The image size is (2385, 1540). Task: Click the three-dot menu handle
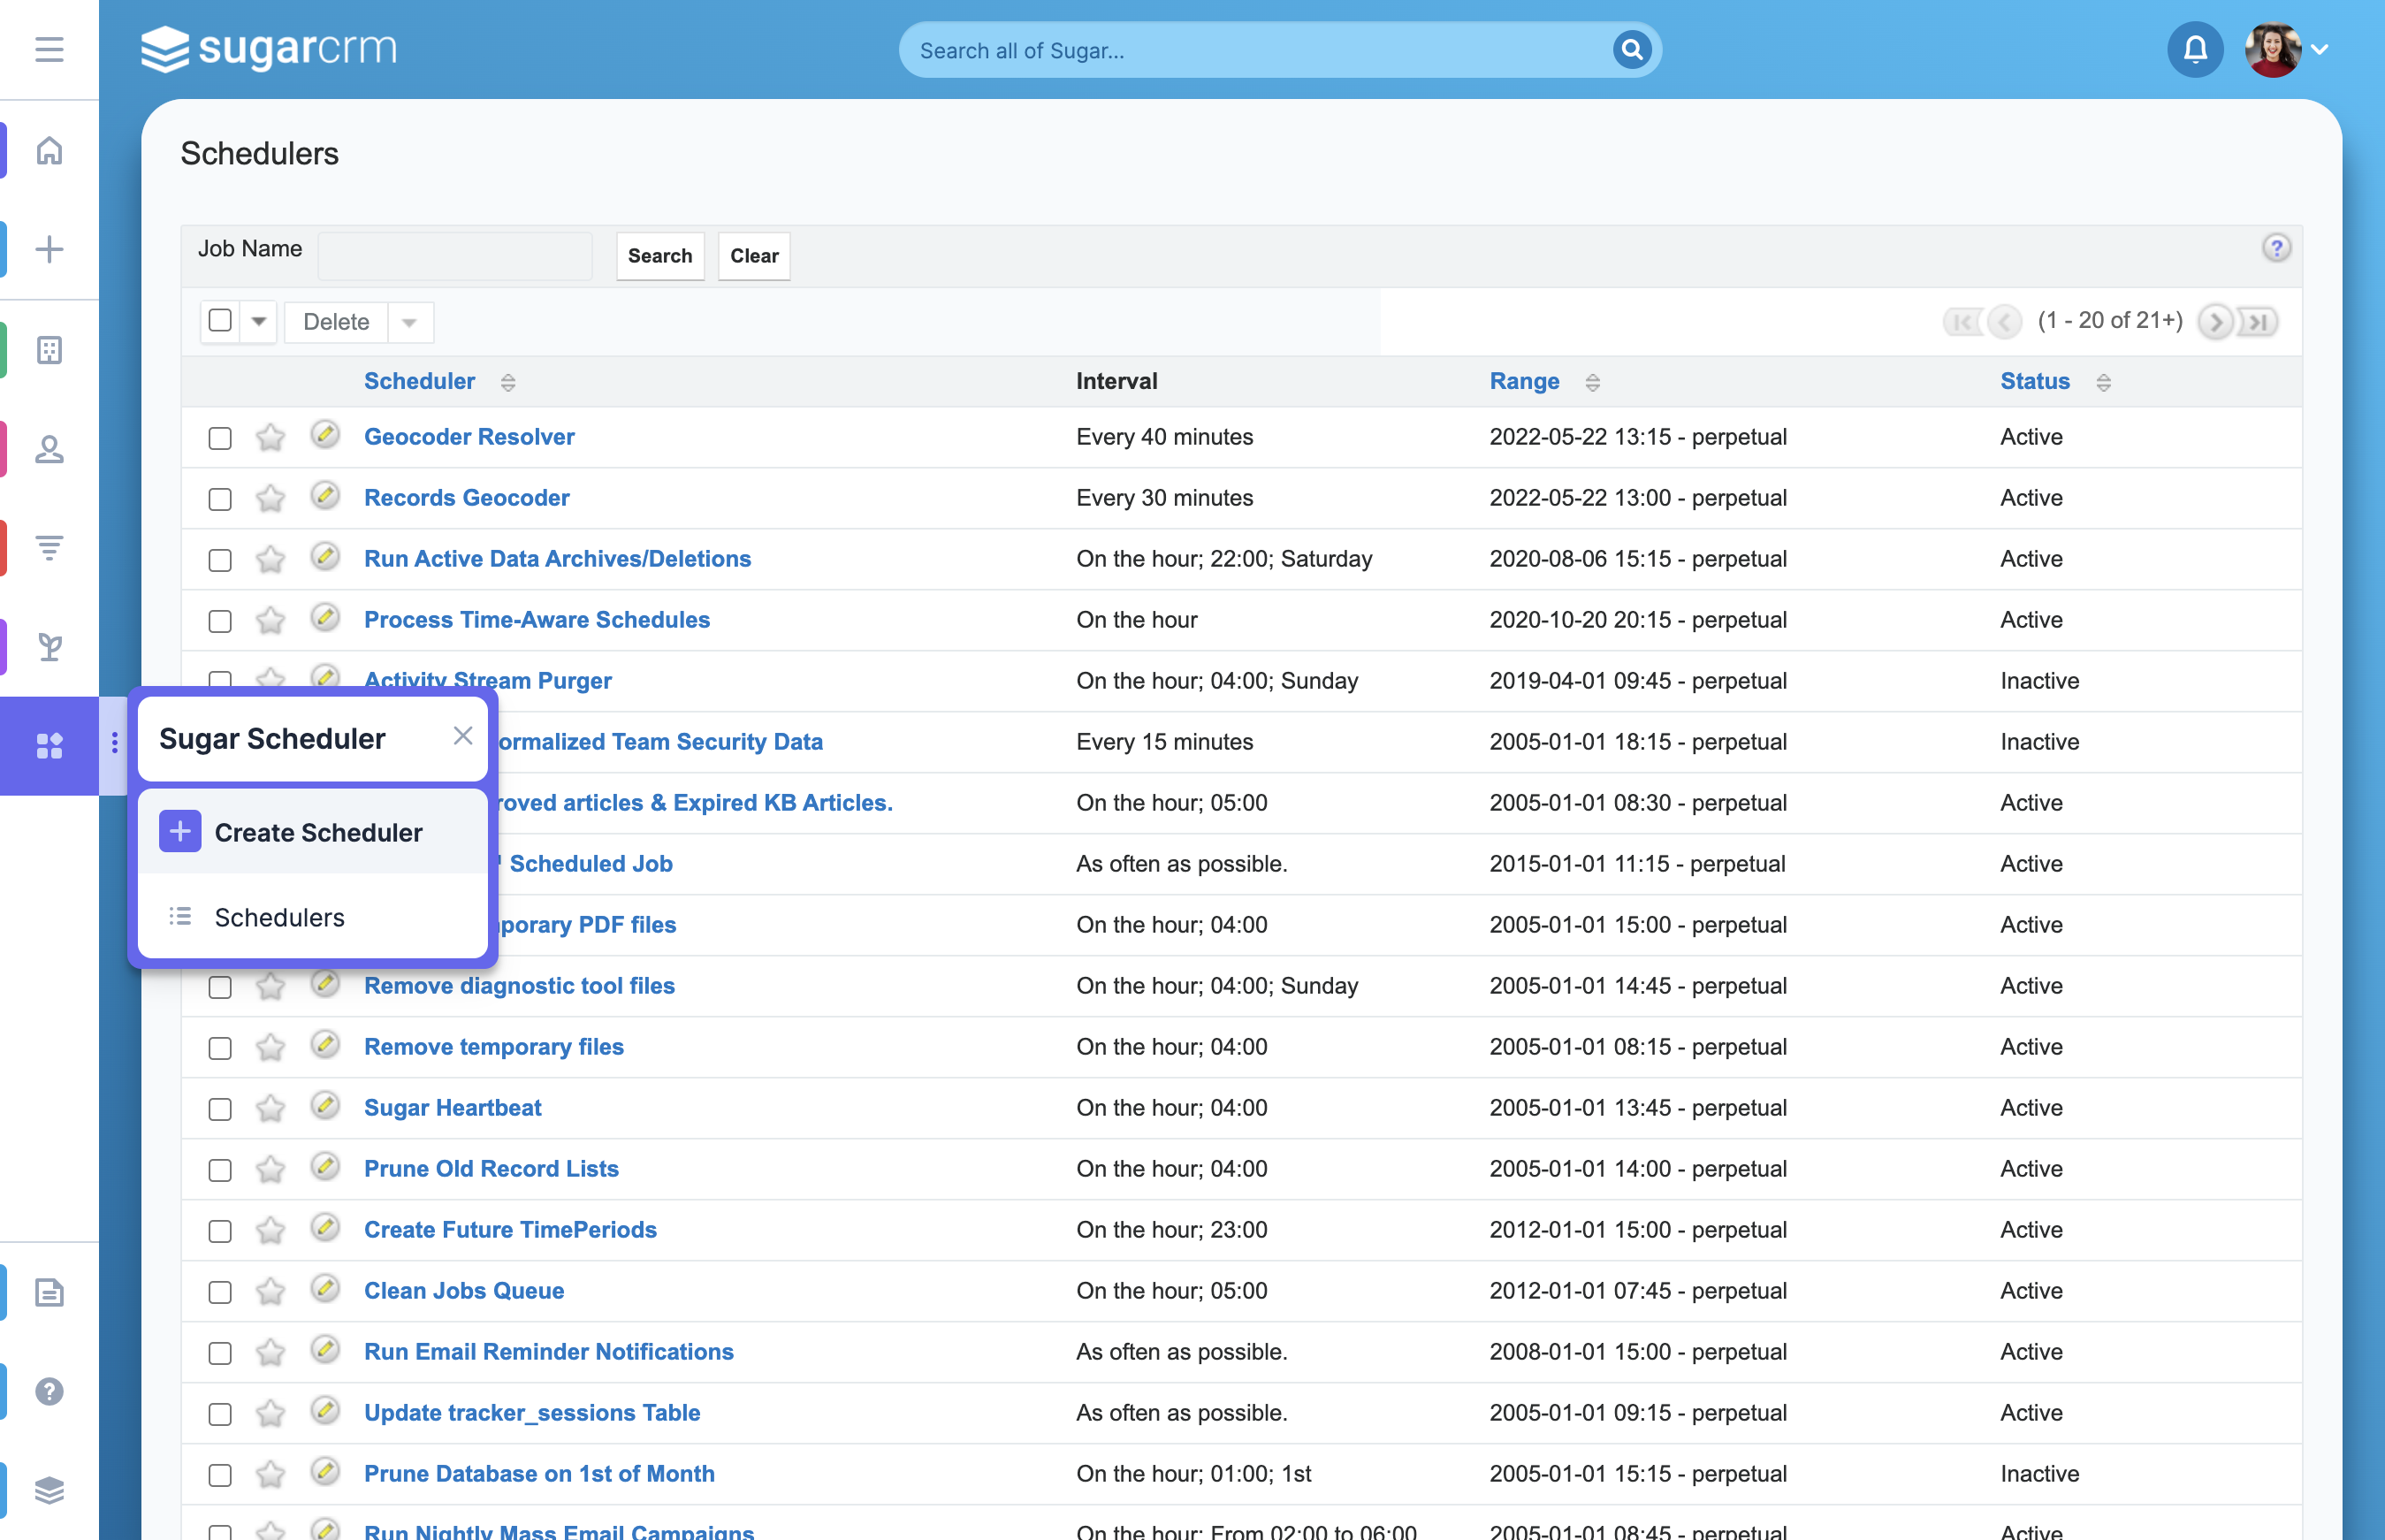coord(114,742)
